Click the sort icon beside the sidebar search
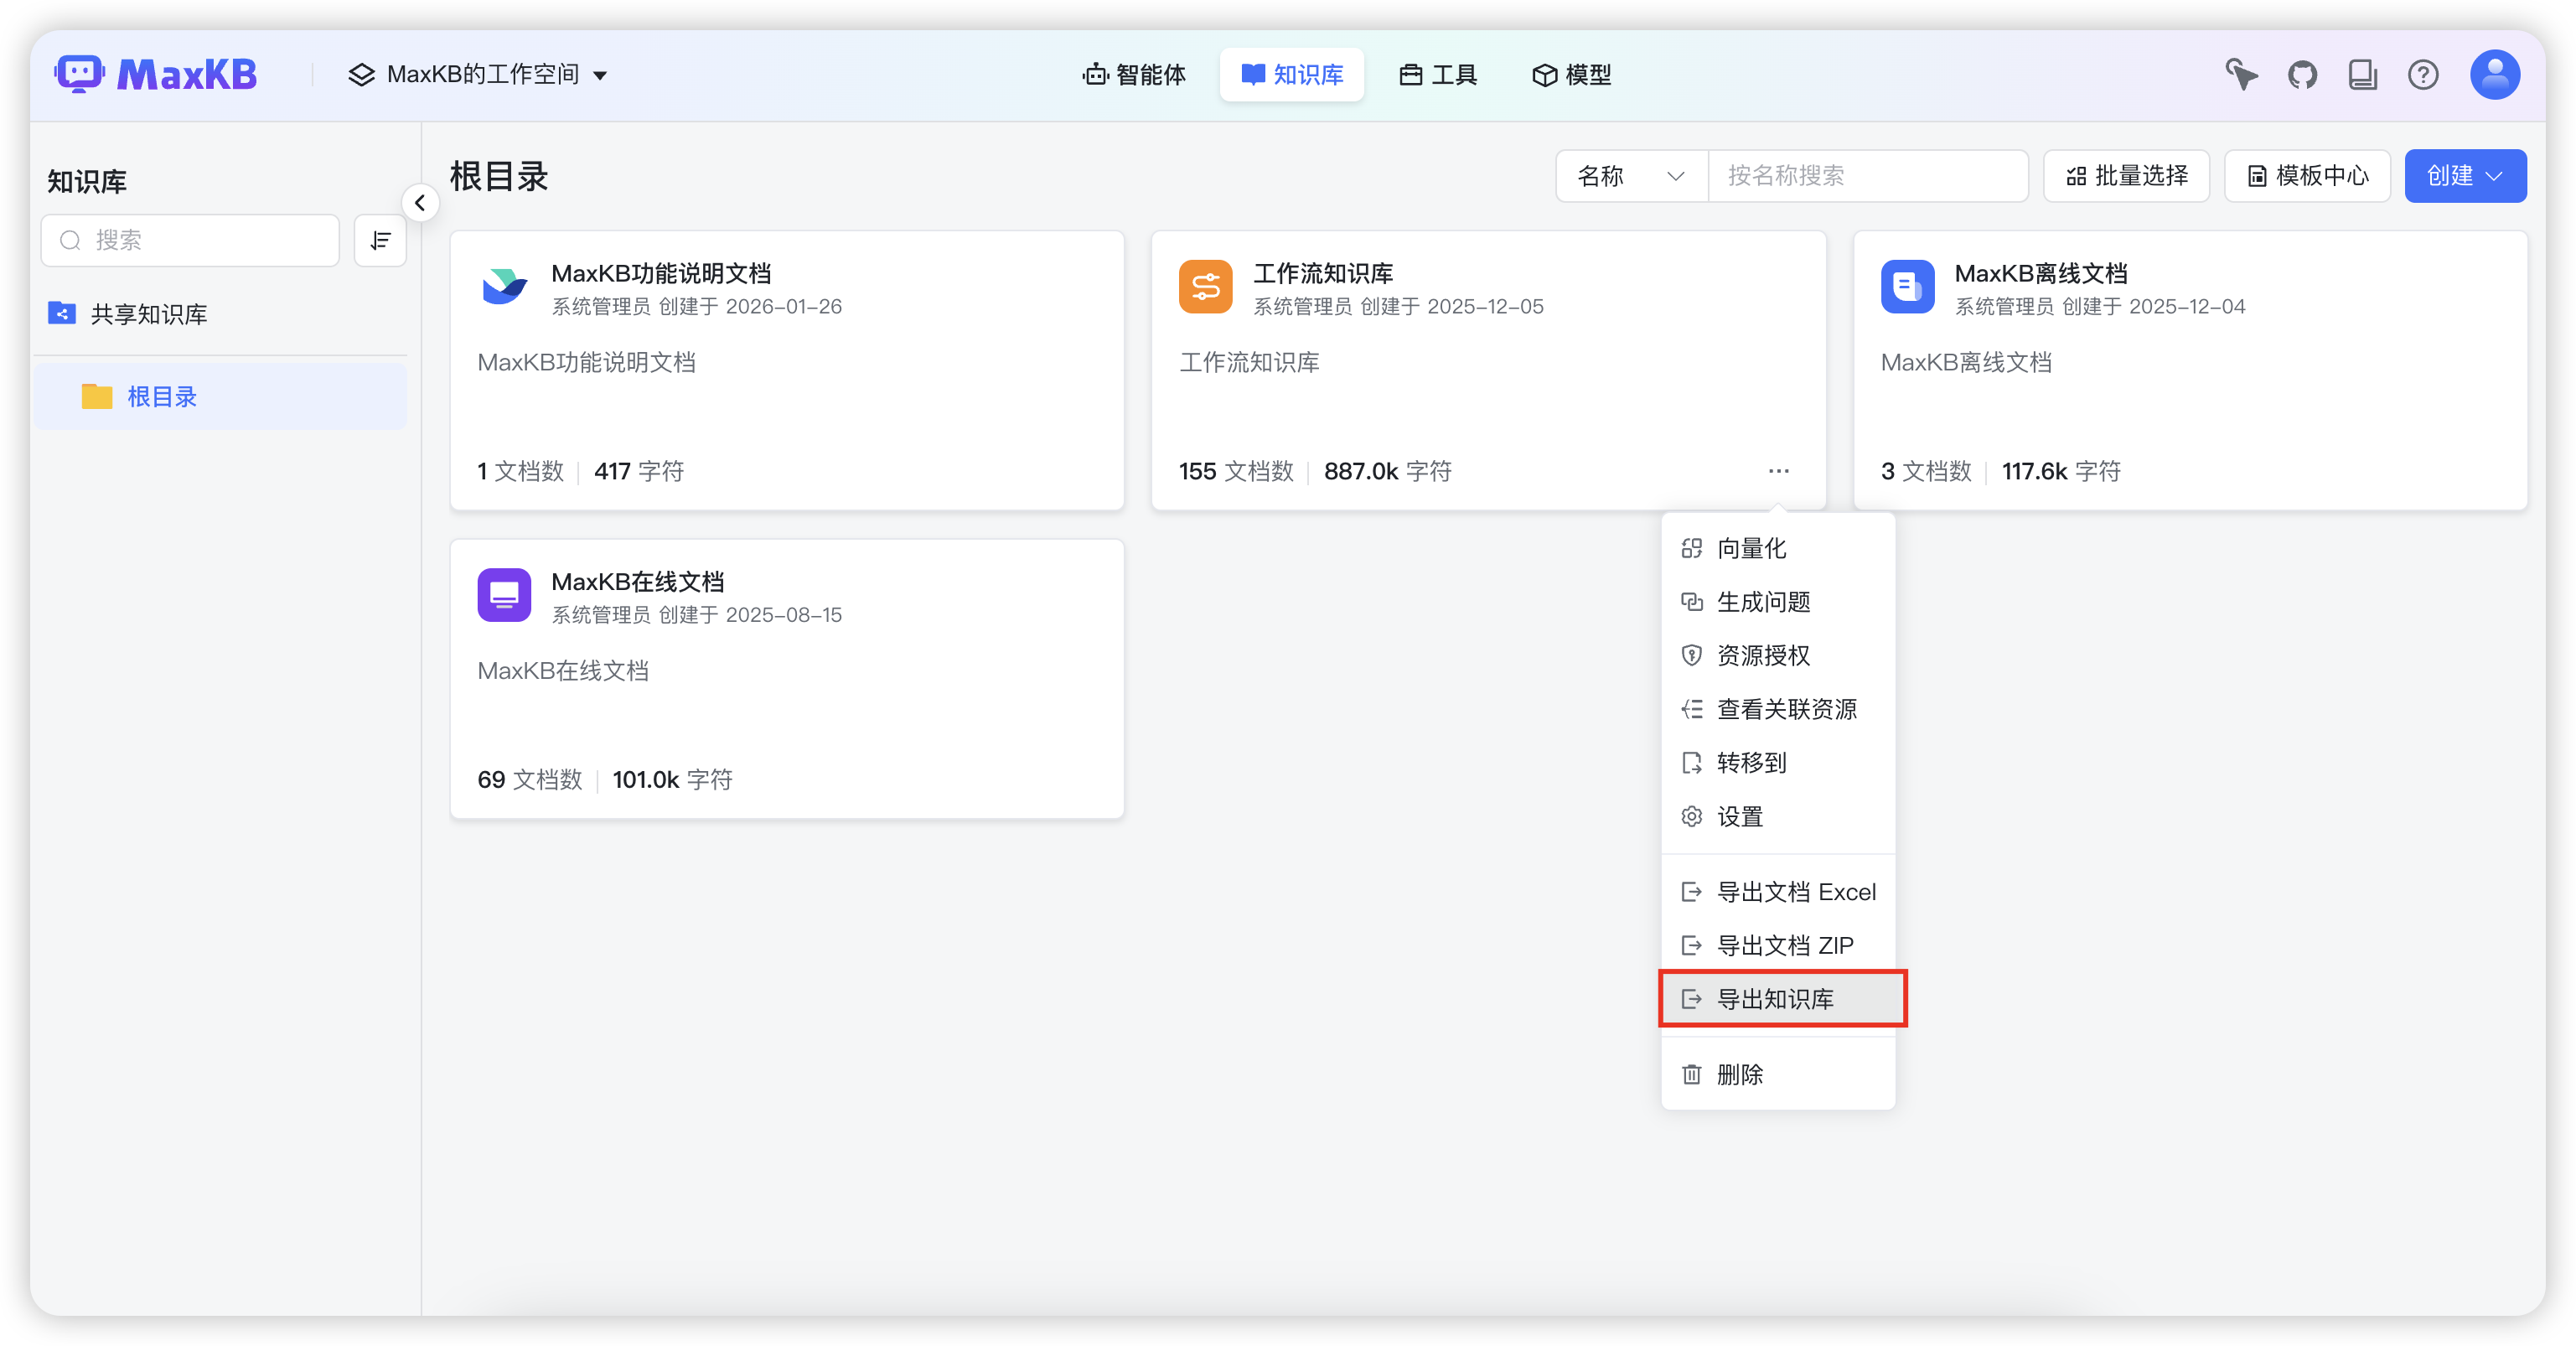 (x=380, y=240)
